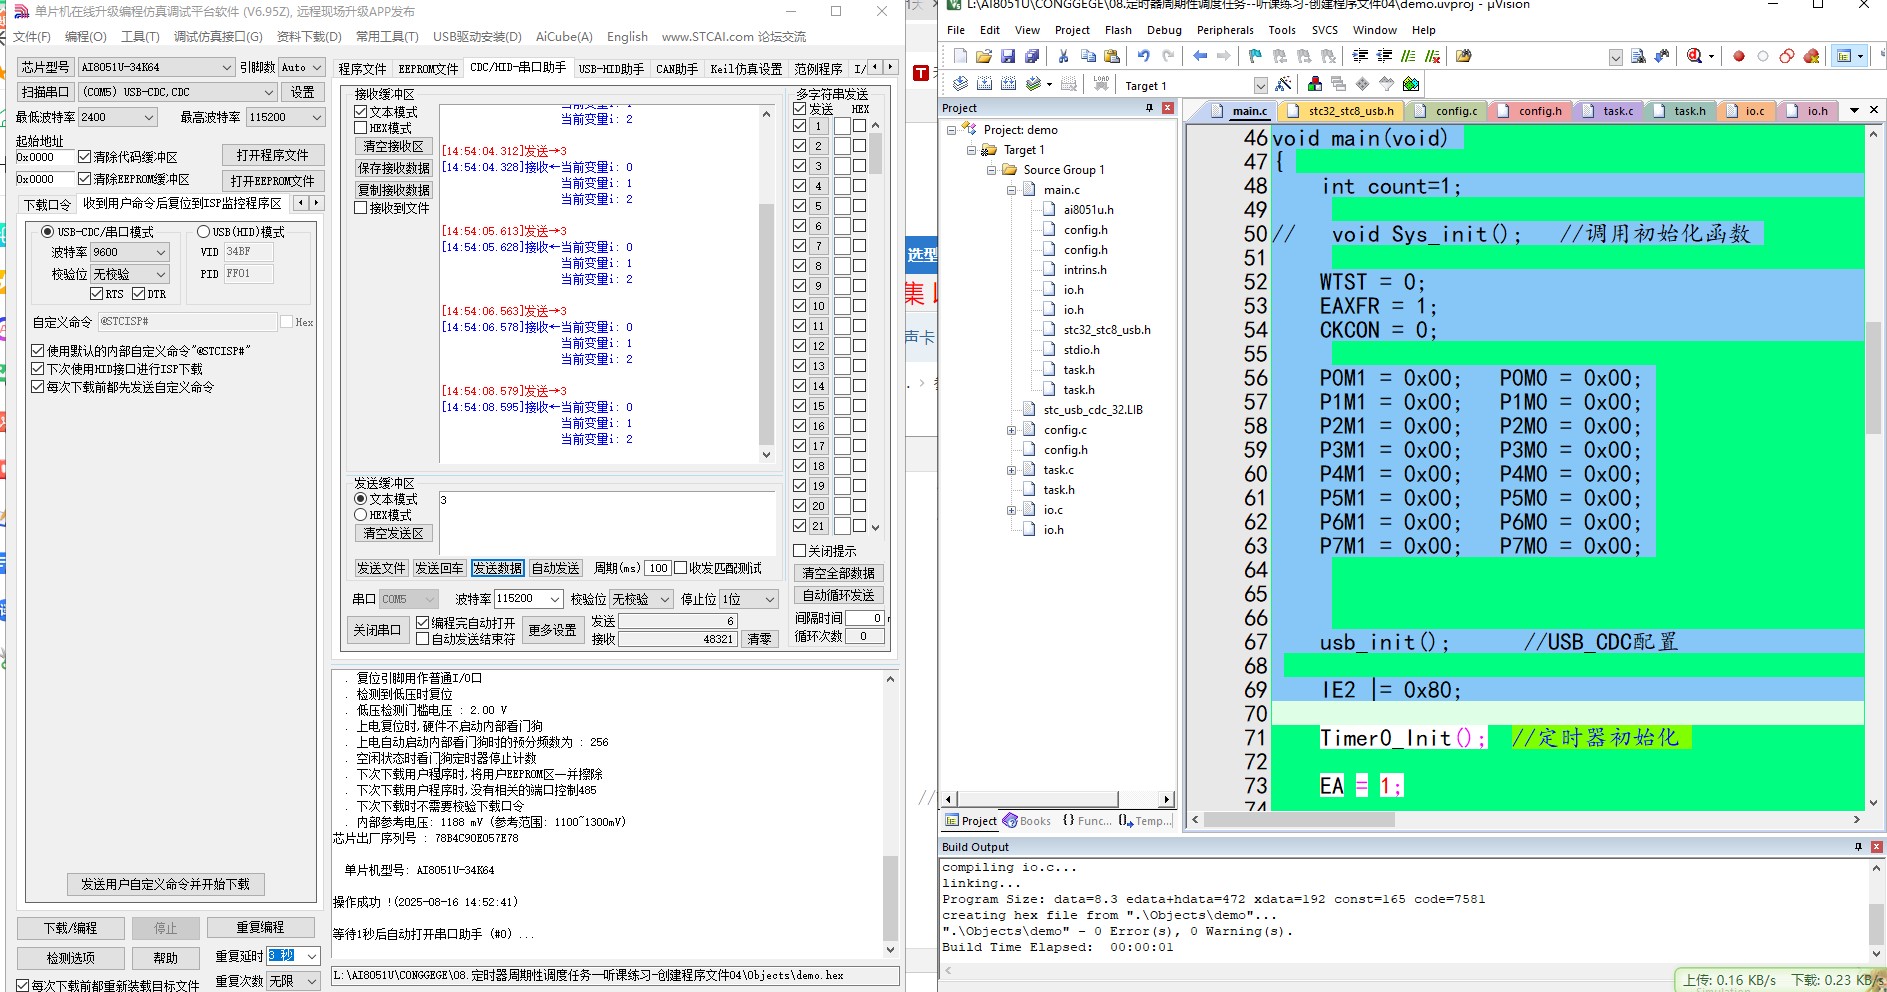Click the Comment selection icon

(x=1408, y=56)
